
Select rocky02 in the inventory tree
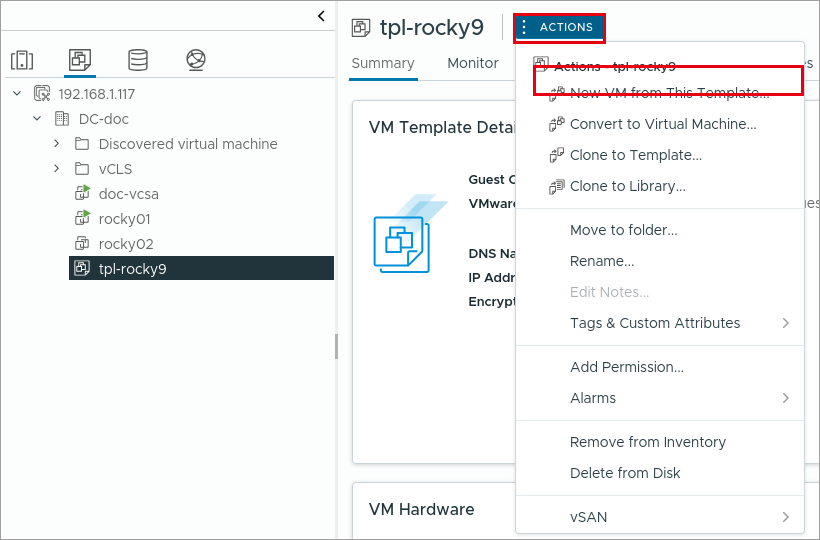pos(126,244)
